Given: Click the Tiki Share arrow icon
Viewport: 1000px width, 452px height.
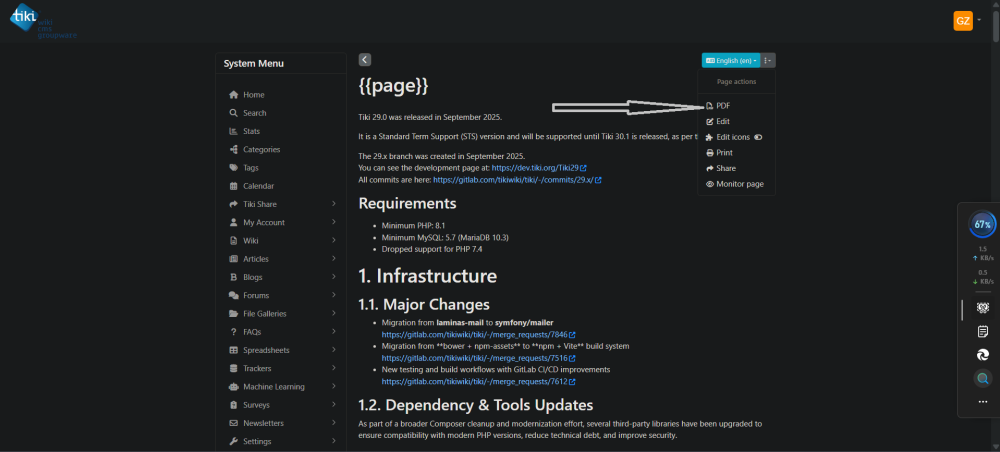Looking at the screenshot, I should tap(233, 204).
